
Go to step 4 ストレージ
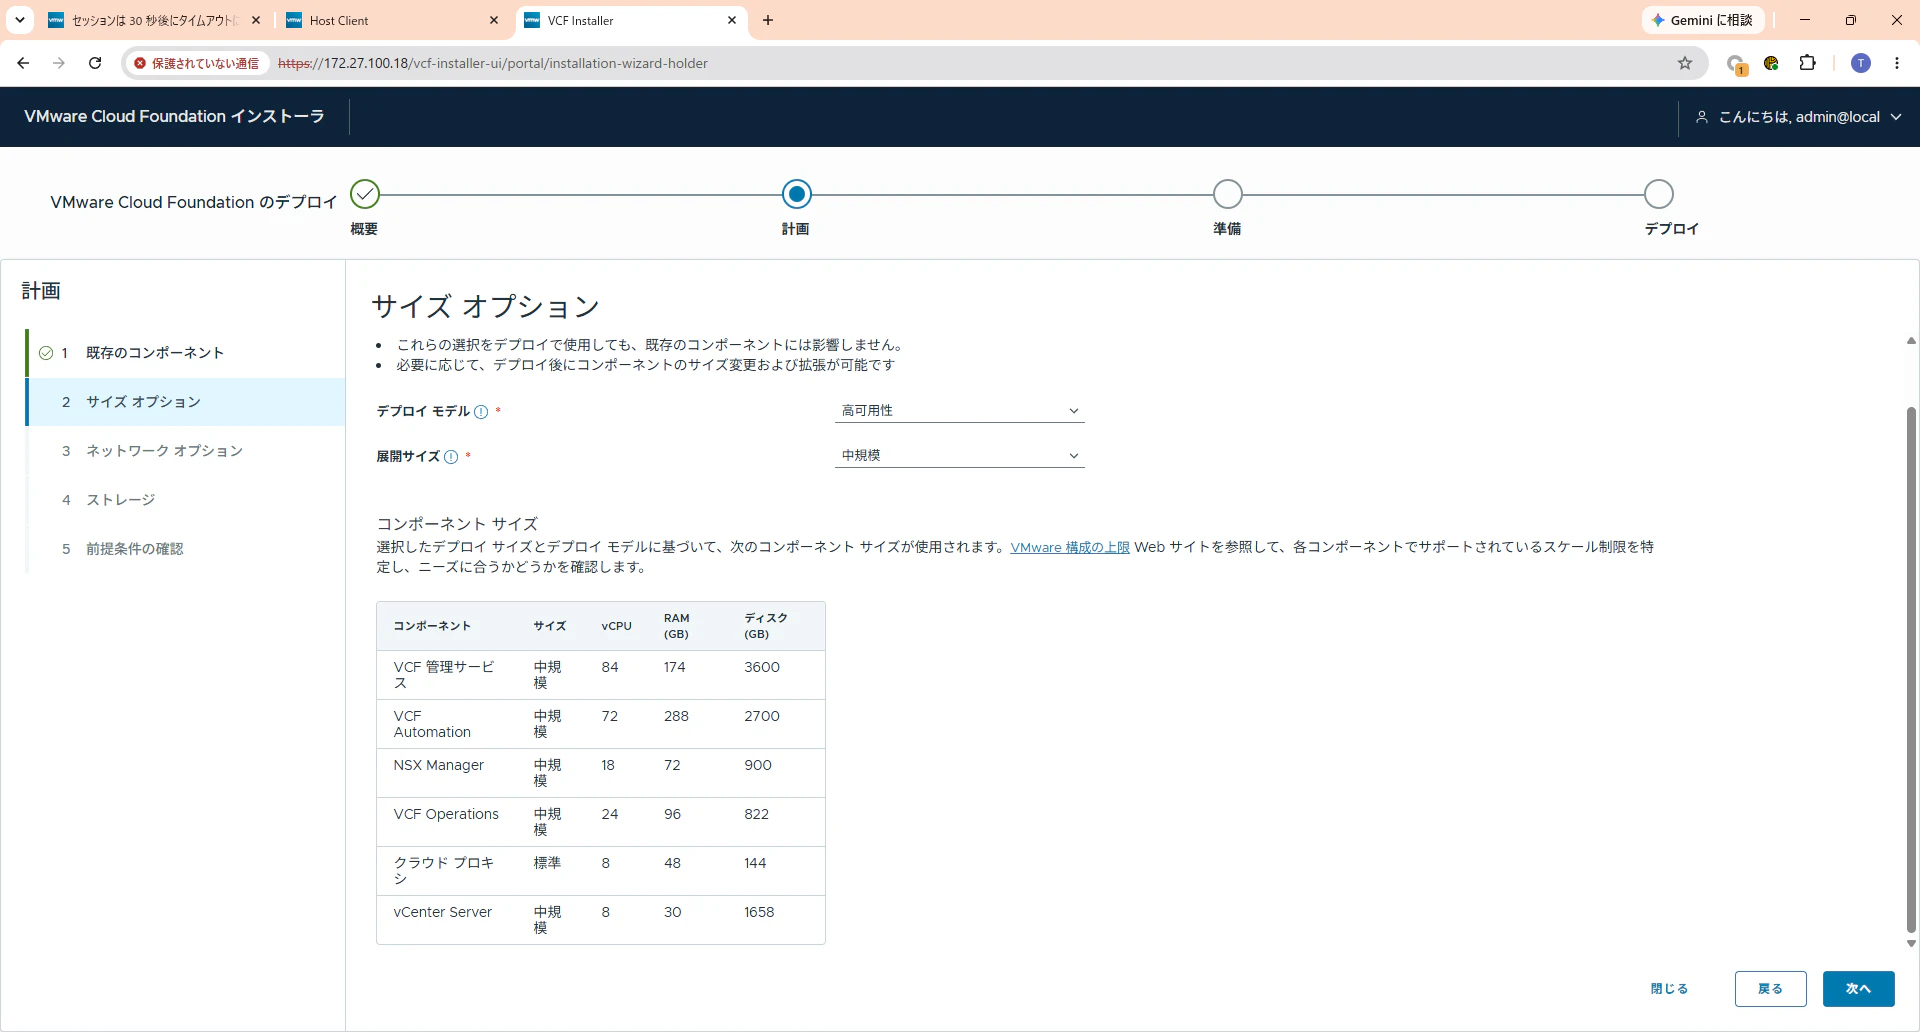[186, 500]
